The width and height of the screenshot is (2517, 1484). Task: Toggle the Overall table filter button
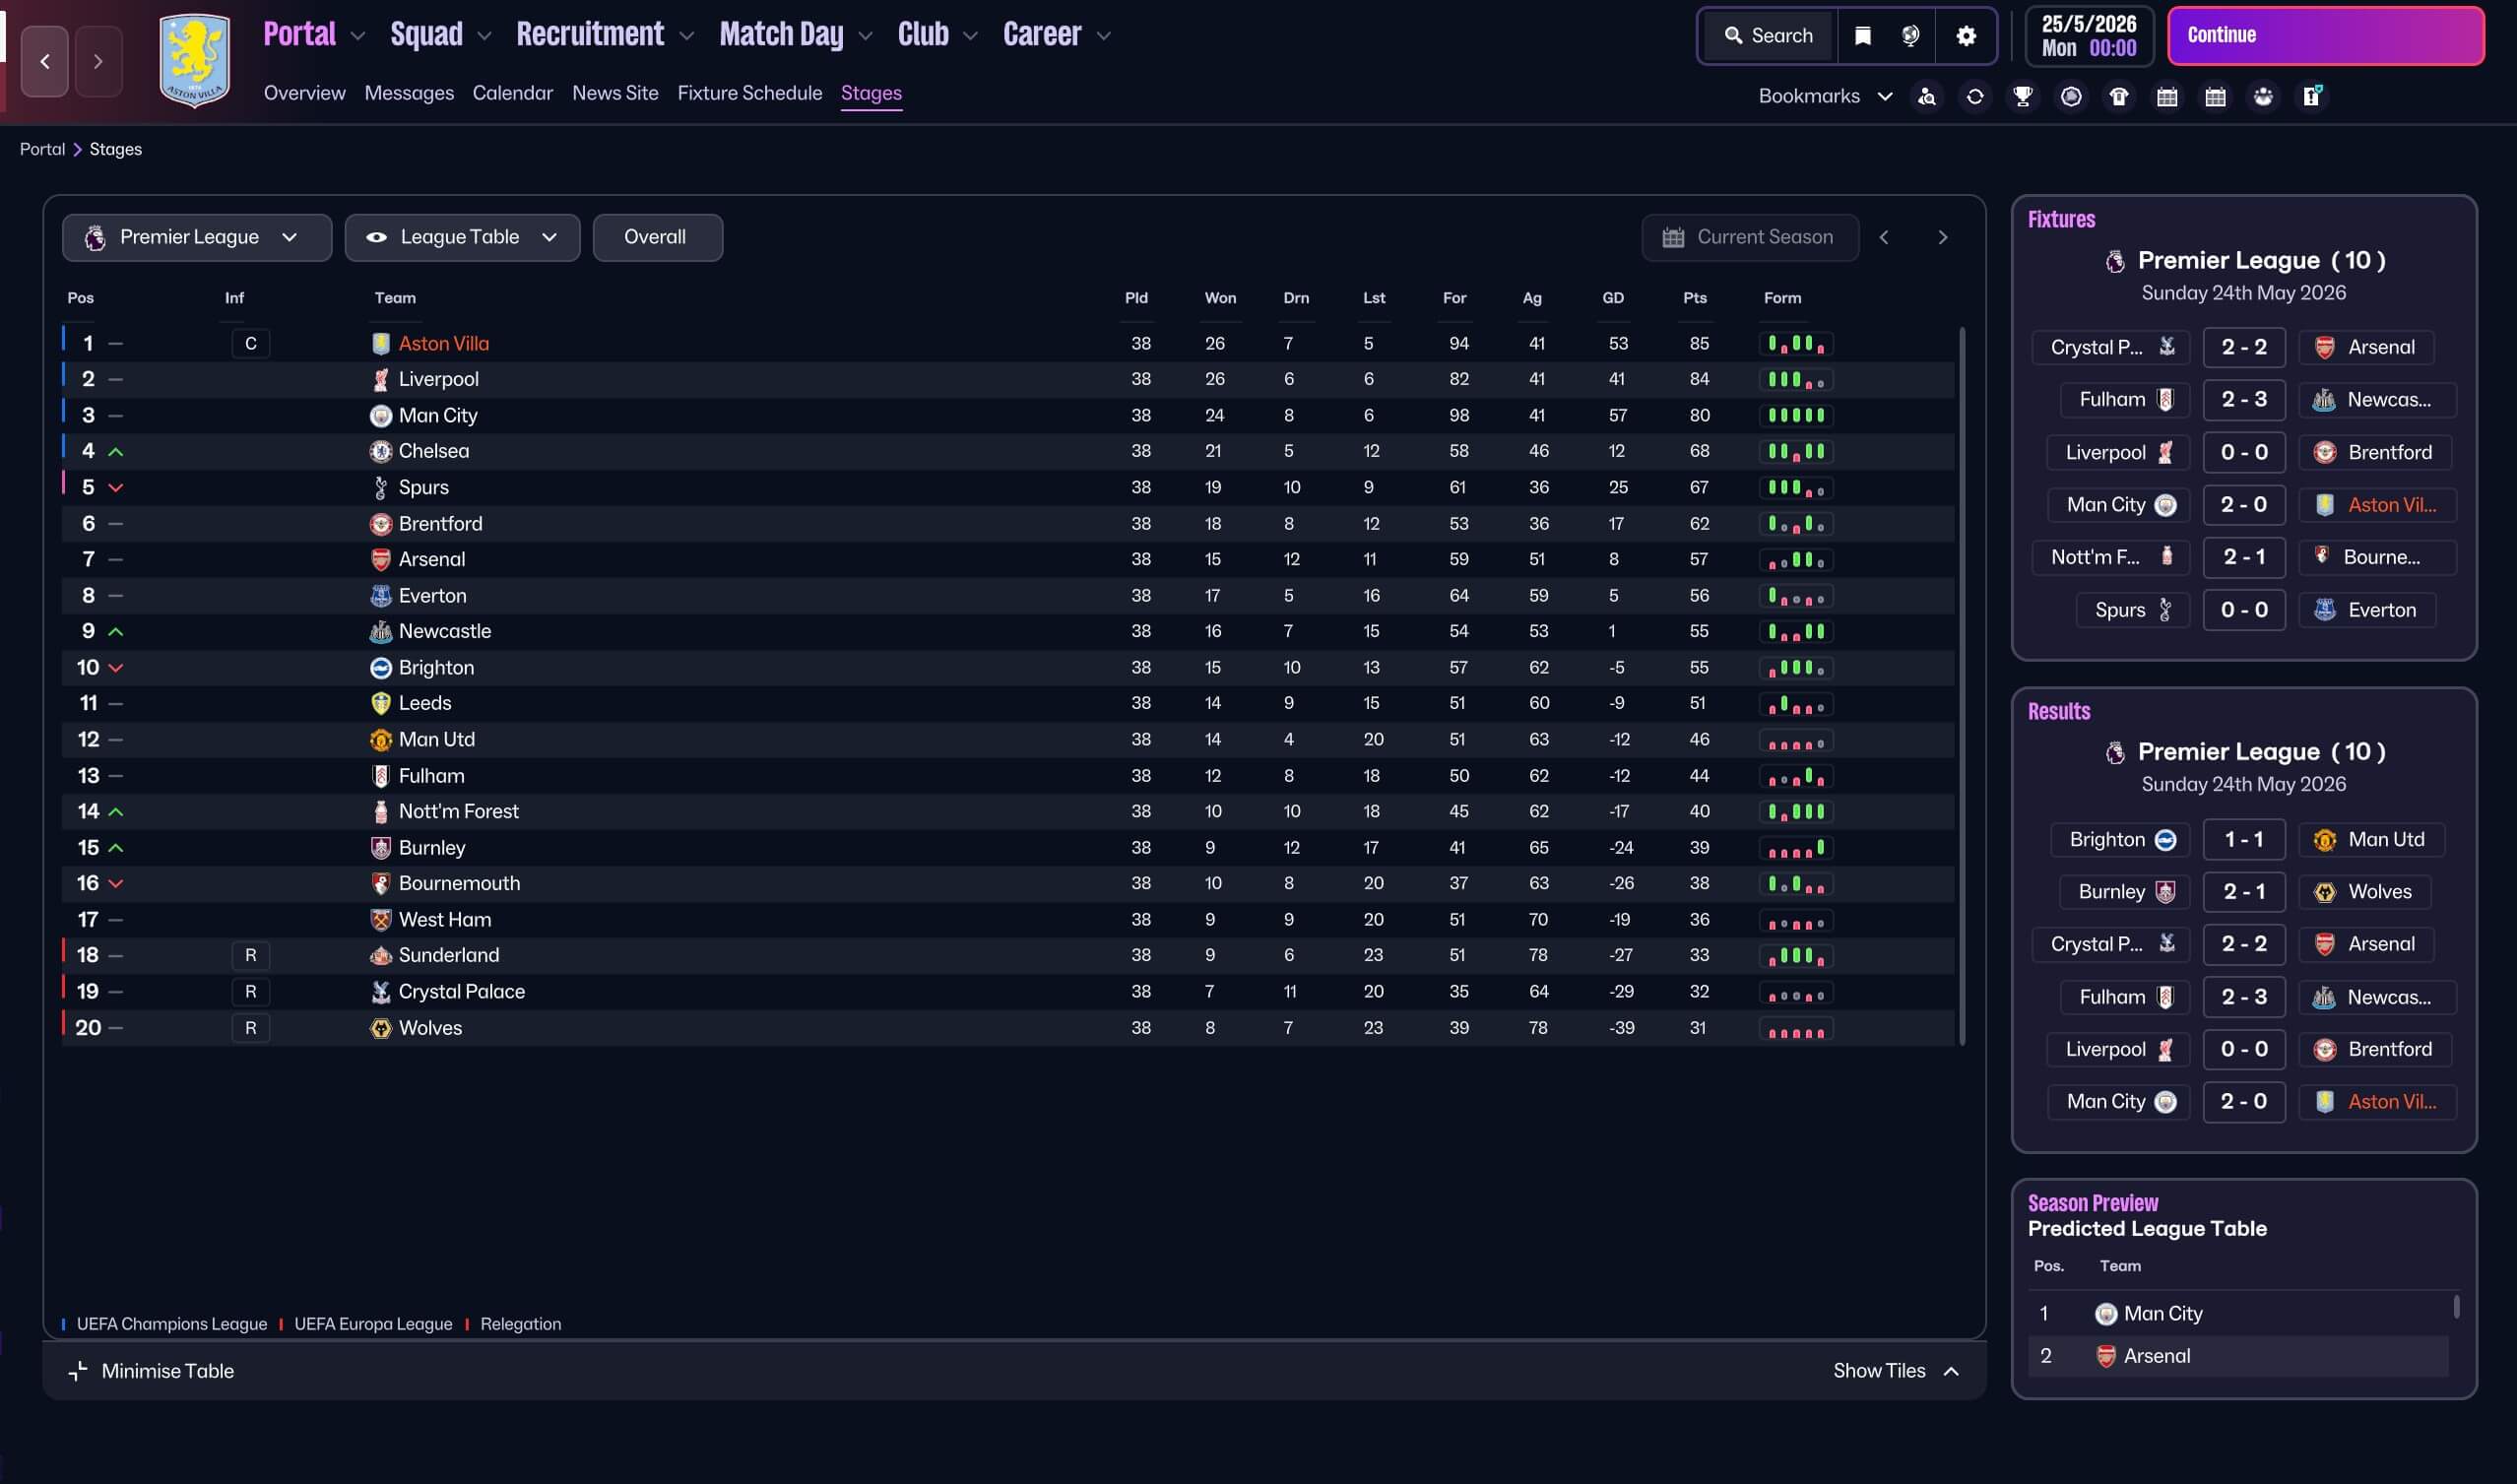tap(657, 237)
